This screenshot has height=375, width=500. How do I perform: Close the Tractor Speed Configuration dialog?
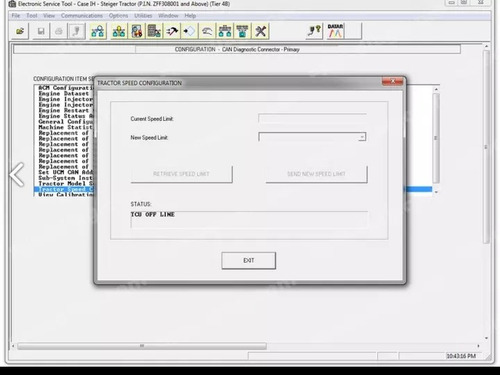pyautogui.click(x=392, y=82)
